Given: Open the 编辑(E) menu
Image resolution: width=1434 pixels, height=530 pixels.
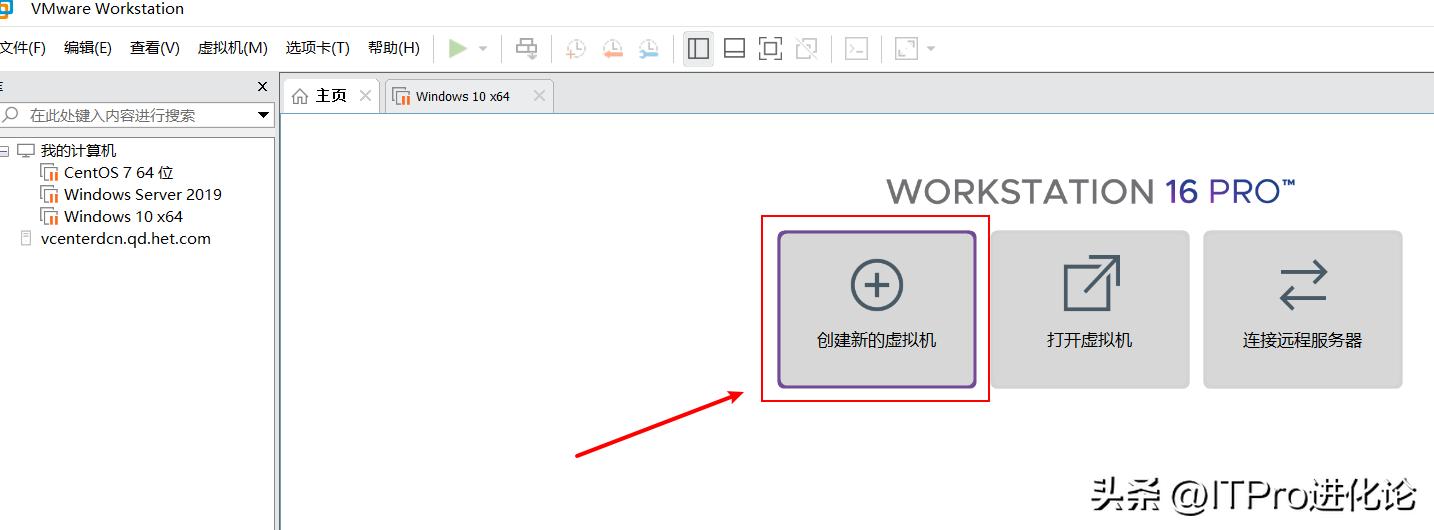Looking at the screenshot, I should tap(88, 48).
